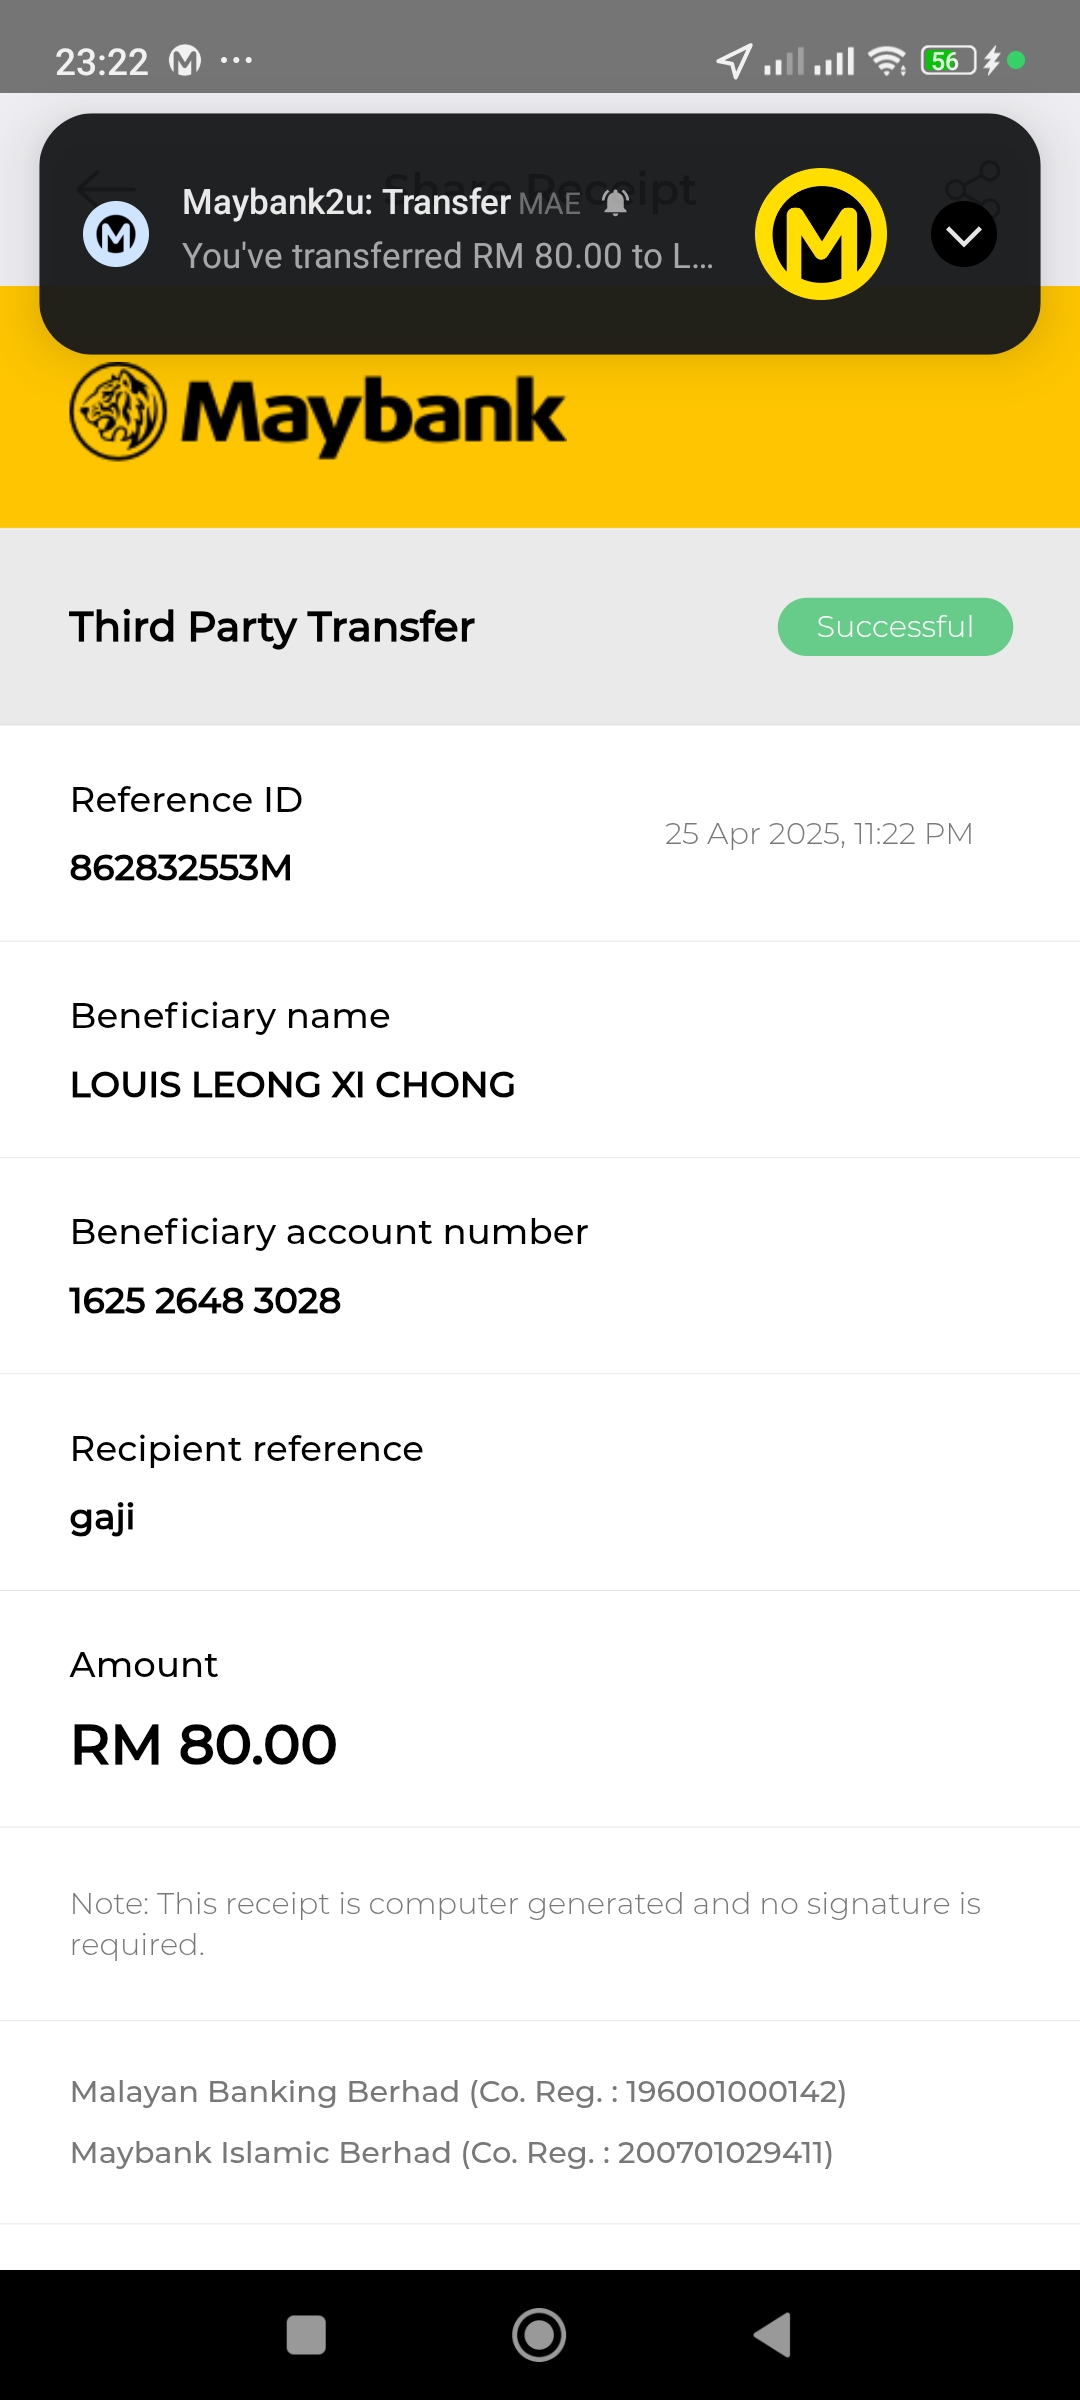Viewport: 1080px width, 2400px height.
Task: Tap the Maybank tiger logo
Action: [x=118, y=412]
